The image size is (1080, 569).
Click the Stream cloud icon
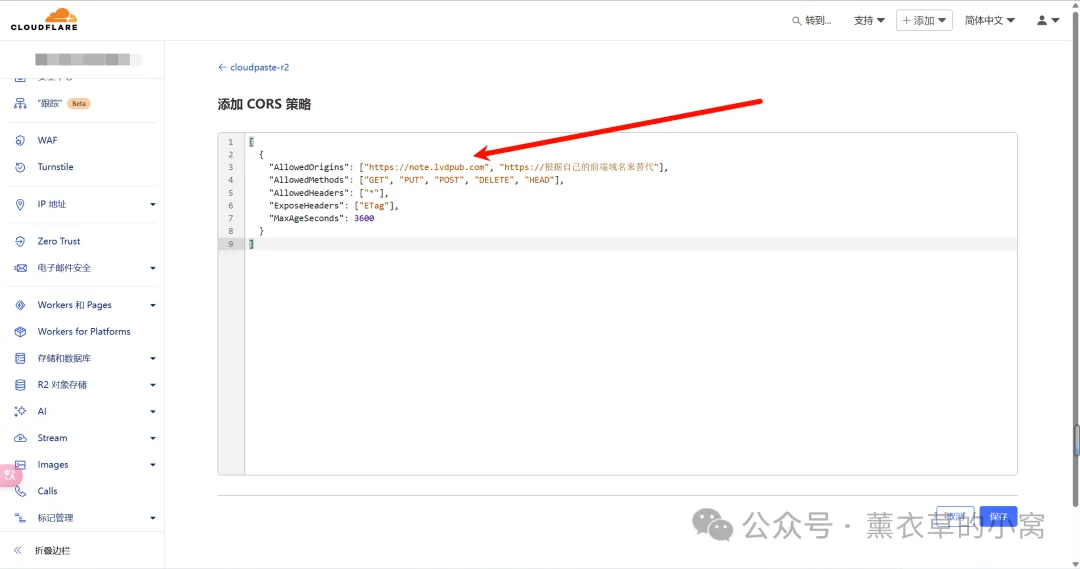pyautogui.click(x=20, y=438)
